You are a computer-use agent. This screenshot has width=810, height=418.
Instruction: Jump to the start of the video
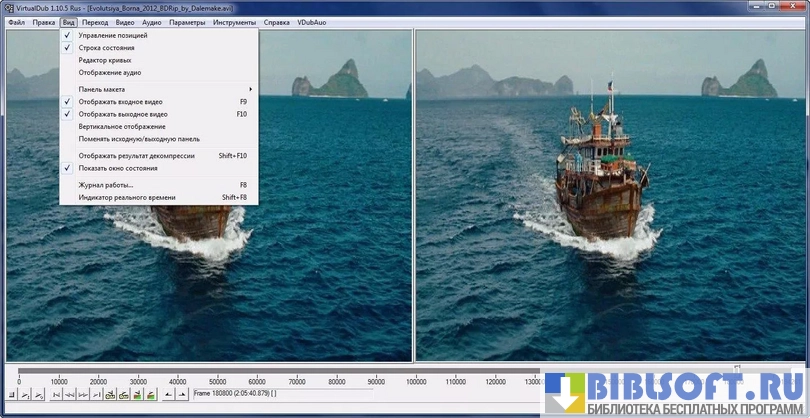pyautogui.click(x=54, y=395)
